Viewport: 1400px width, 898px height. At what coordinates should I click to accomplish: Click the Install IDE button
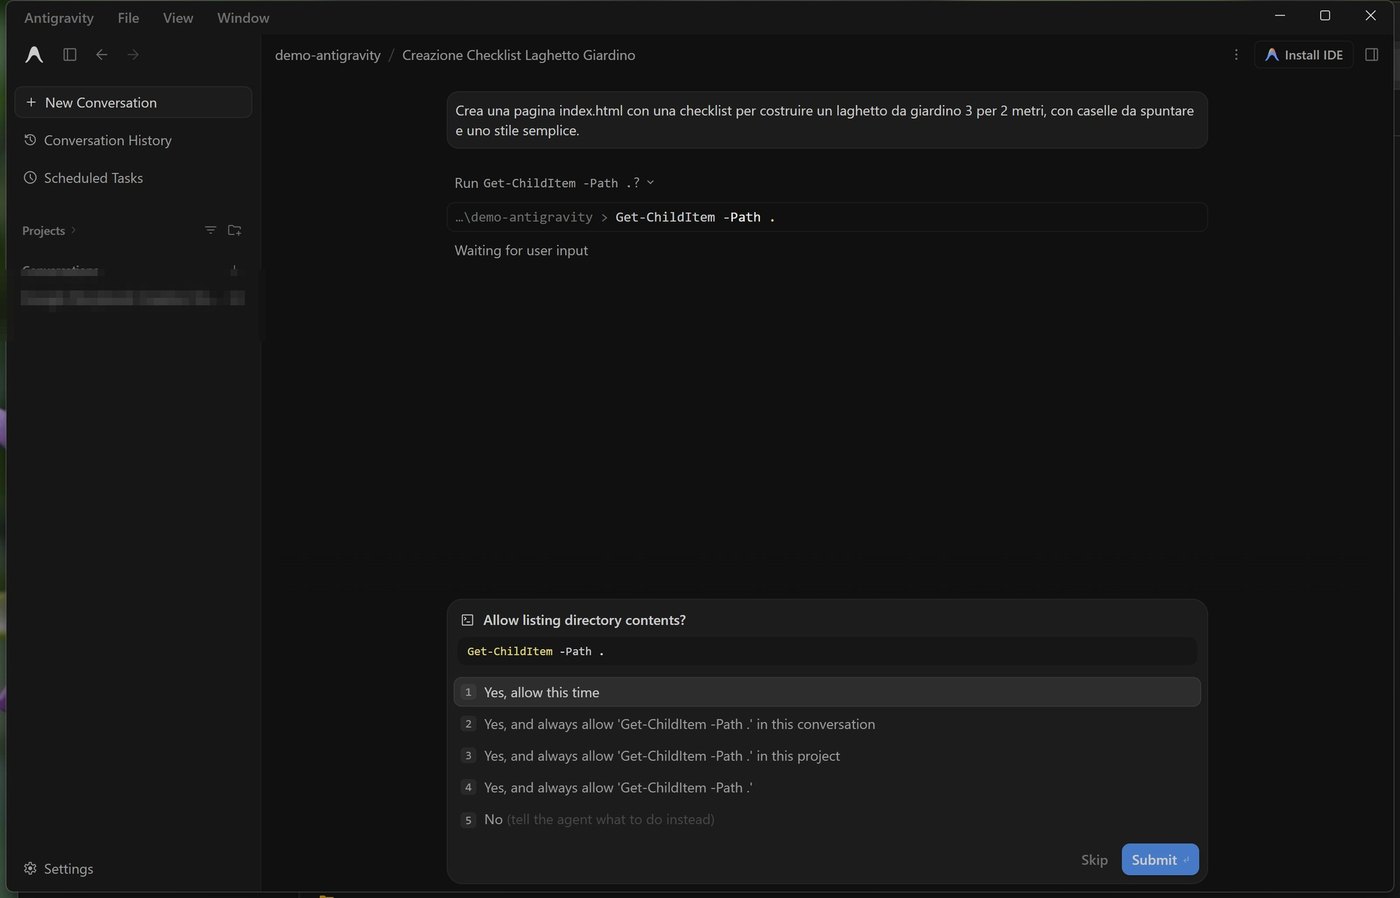click(1304, 55)
